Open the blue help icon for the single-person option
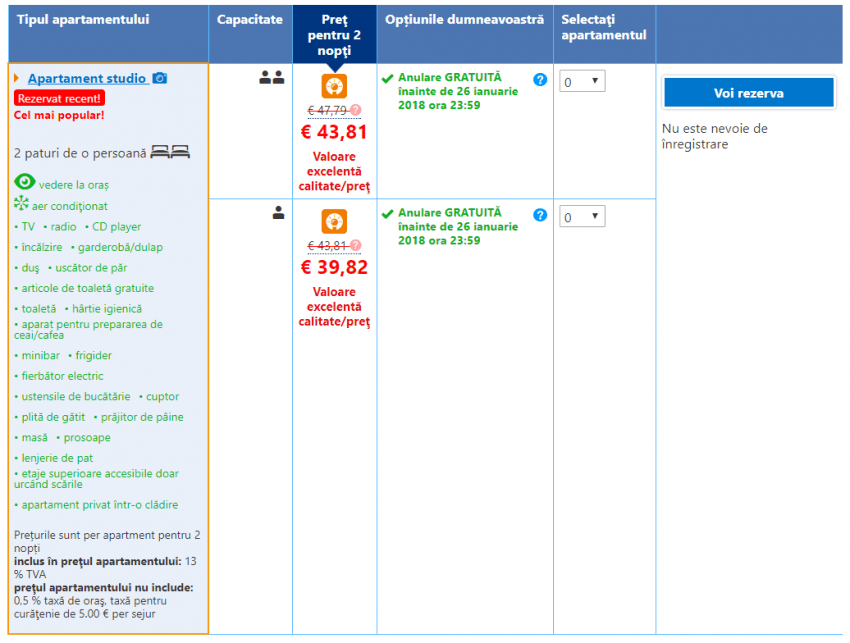Screen dimensions: 850x643 click(540, 215)
